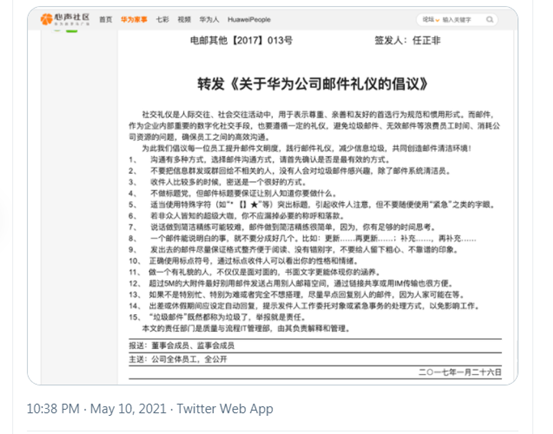Screen dimensions: 553x434
Task: Click the Twitter Web App source link
Action: point(225,409)
